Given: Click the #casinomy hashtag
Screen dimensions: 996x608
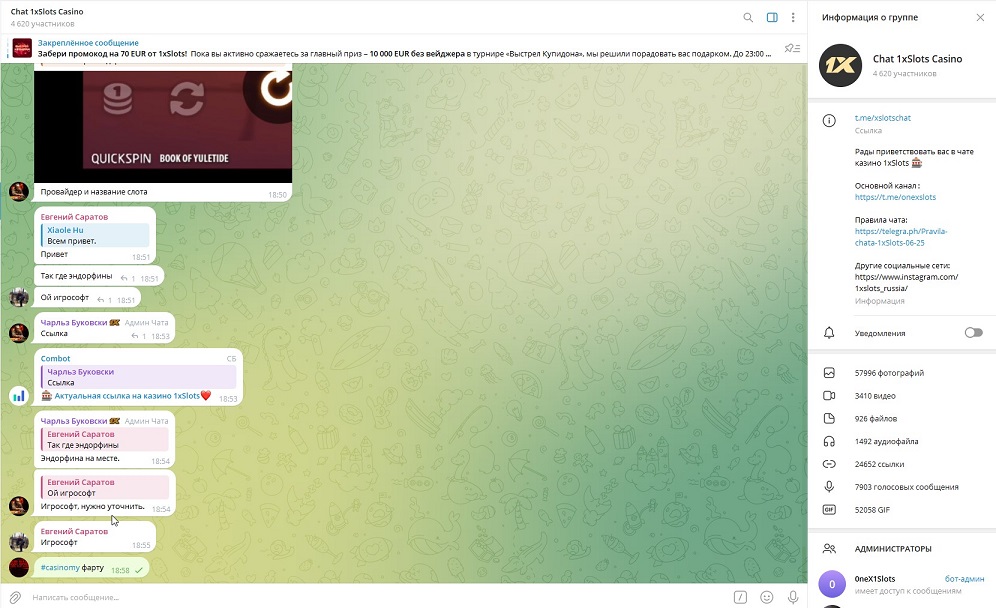Looking at the screenshot, I should [60, 567].
